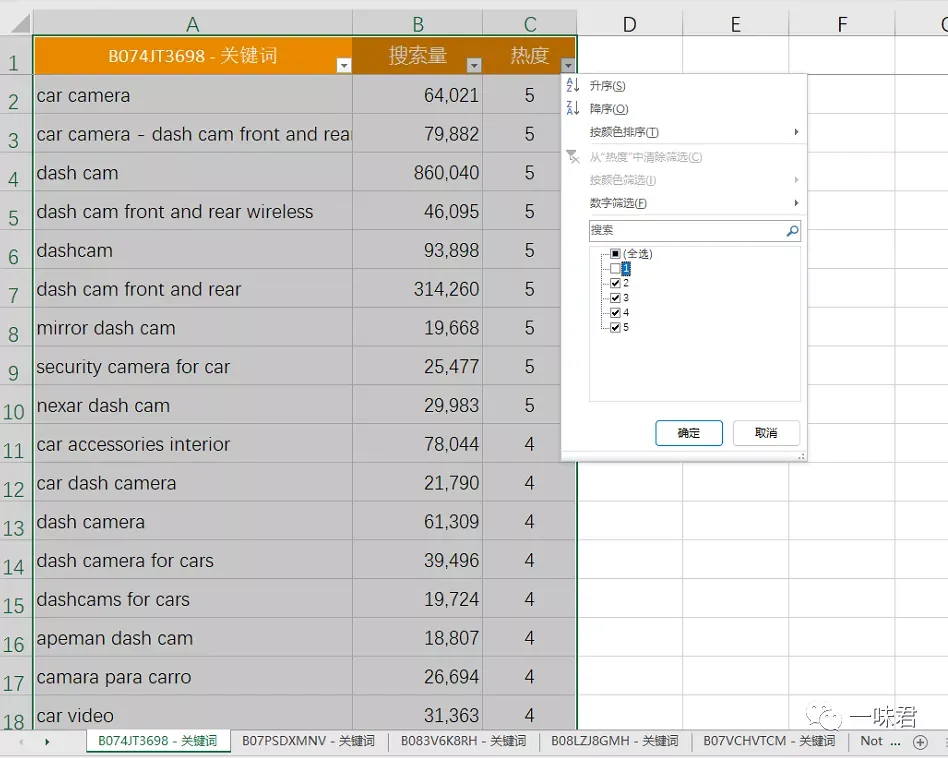
Task: Click the 取消 button
Action: (x=766, y=433)
